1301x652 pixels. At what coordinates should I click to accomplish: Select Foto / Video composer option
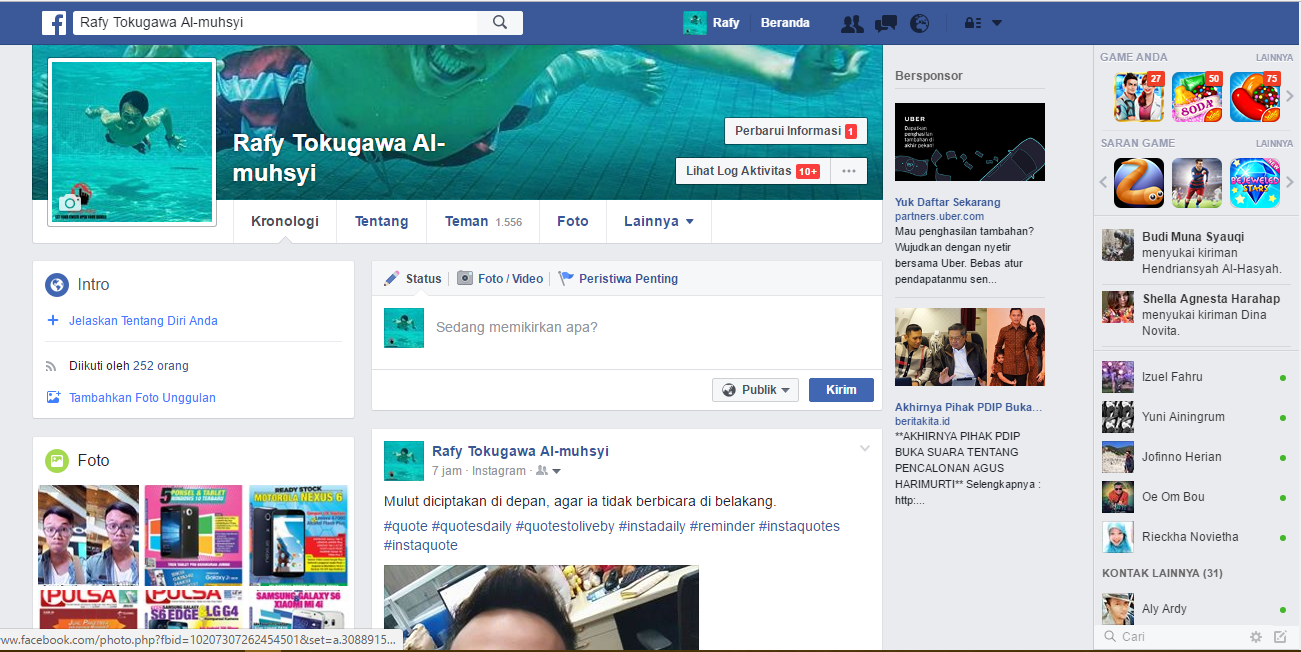[500, 279]
